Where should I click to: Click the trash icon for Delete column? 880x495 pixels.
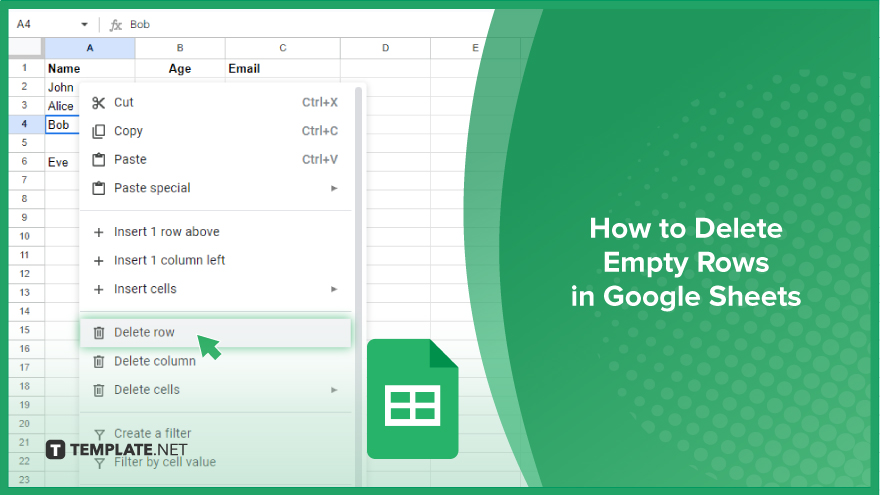99,361
